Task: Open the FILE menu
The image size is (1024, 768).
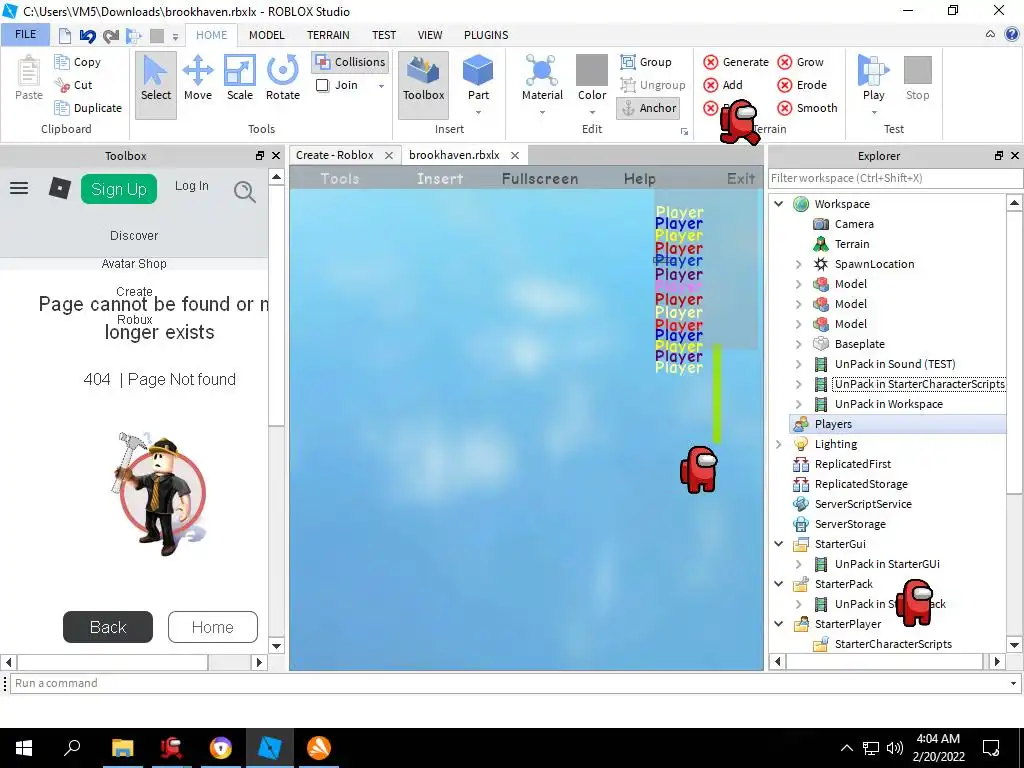Action: pyautogui.click(x=25, y=35)
